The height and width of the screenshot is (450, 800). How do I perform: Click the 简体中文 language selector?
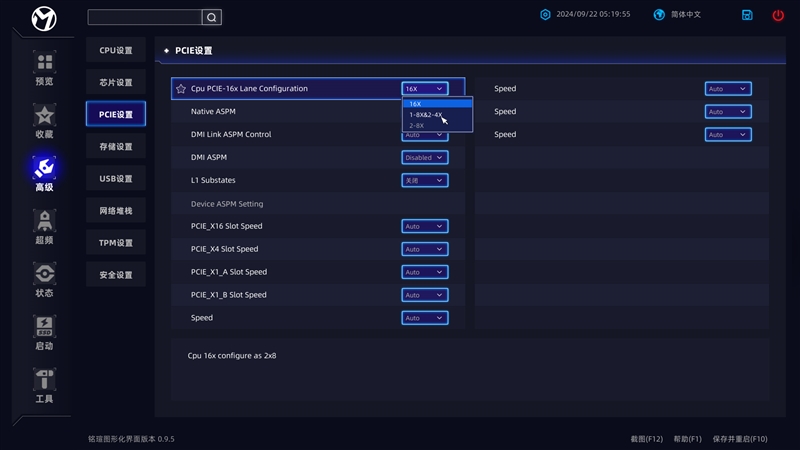pos(686,14)
